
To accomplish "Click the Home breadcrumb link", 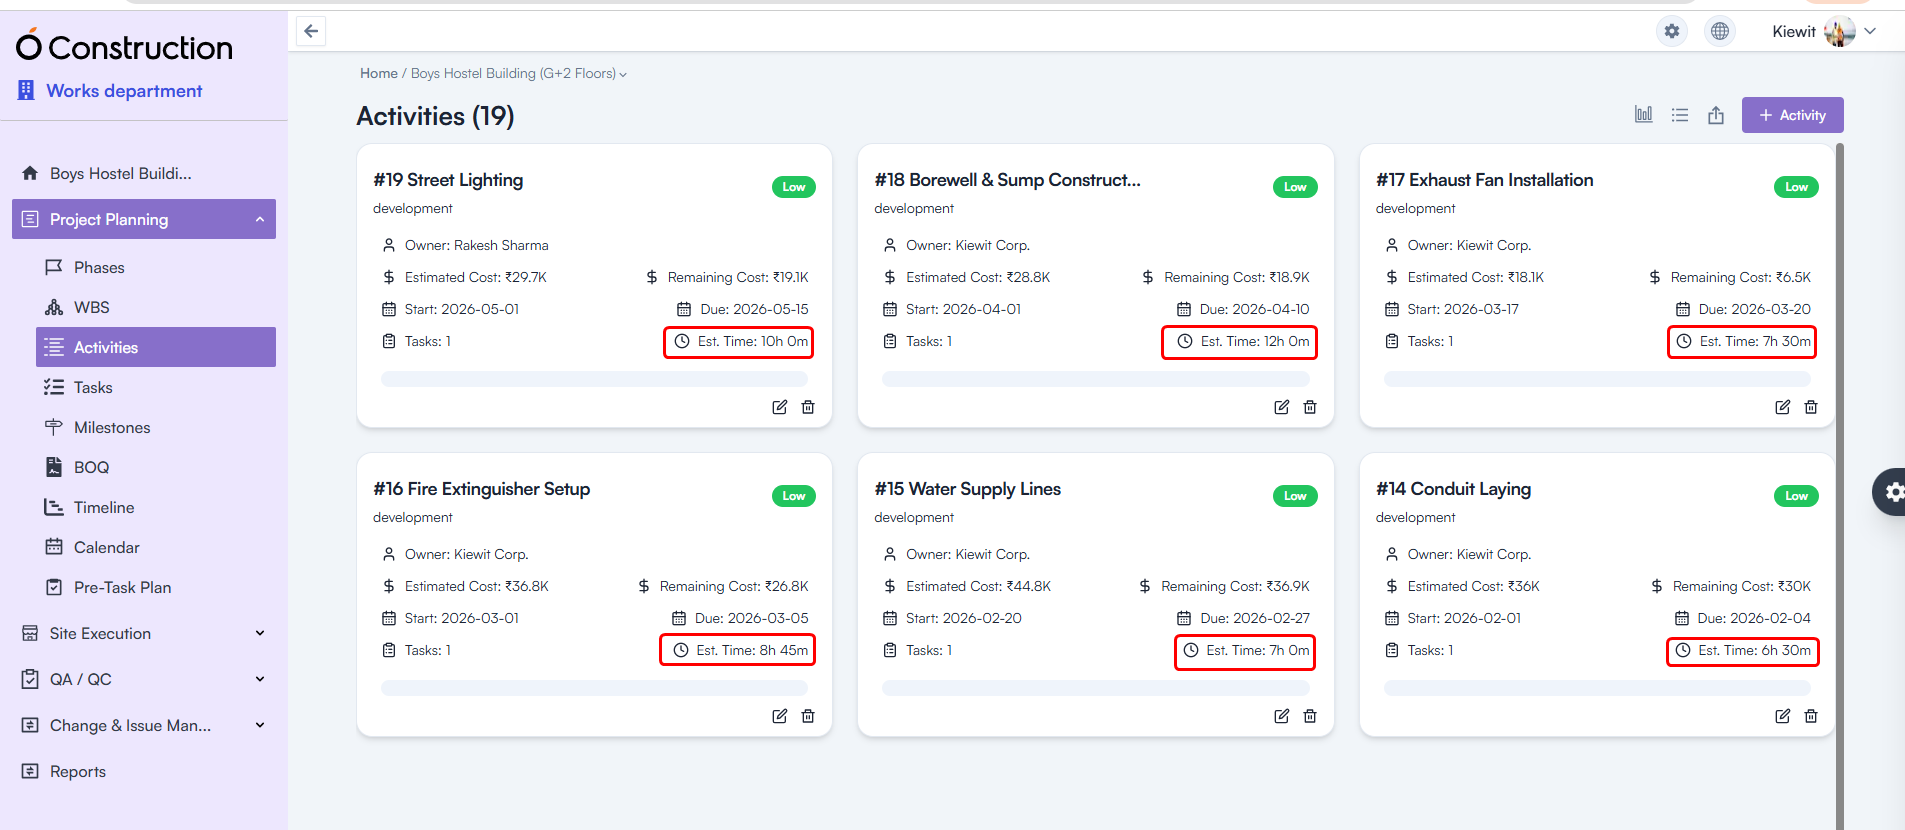I will 378,74.
